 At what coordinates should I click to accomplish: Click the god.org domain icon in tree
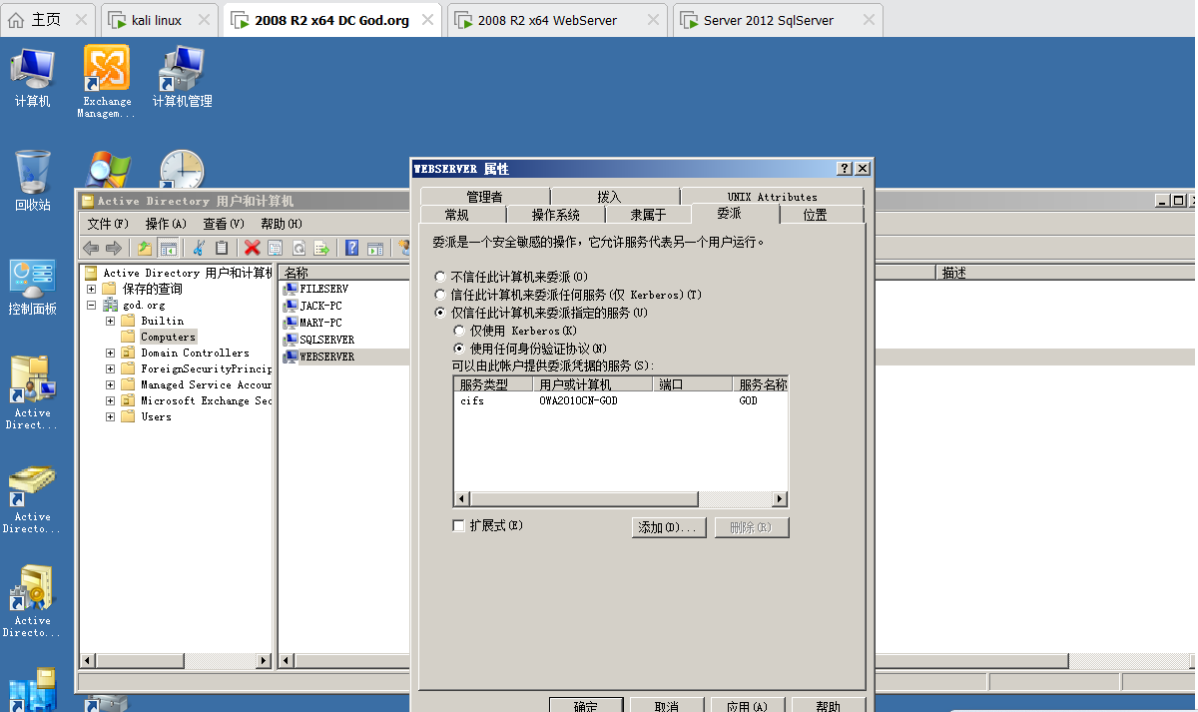click(x=110, y=305)
